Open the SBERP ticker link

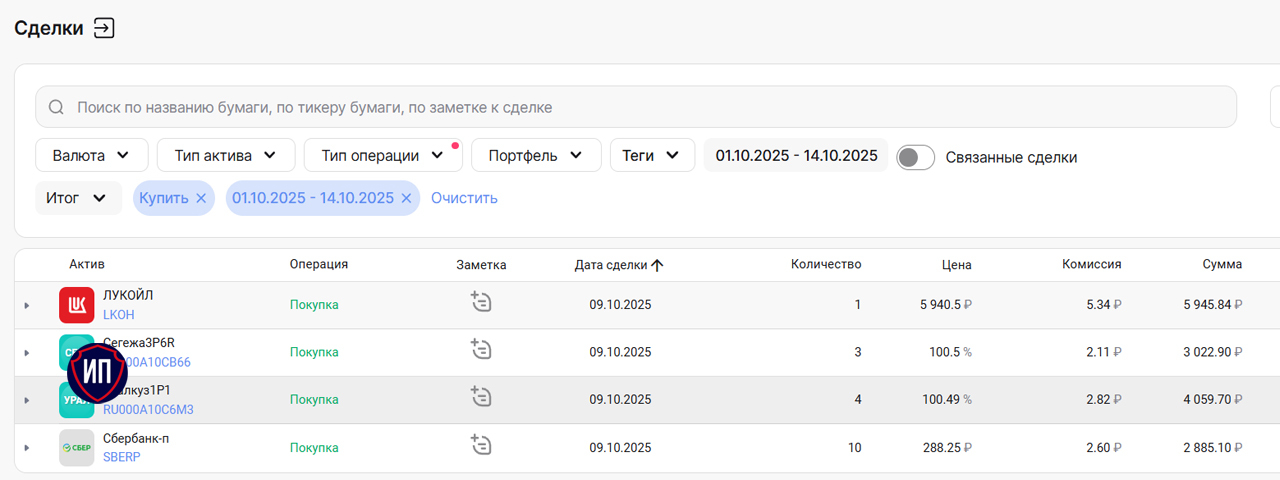click(x=121, y=457)
